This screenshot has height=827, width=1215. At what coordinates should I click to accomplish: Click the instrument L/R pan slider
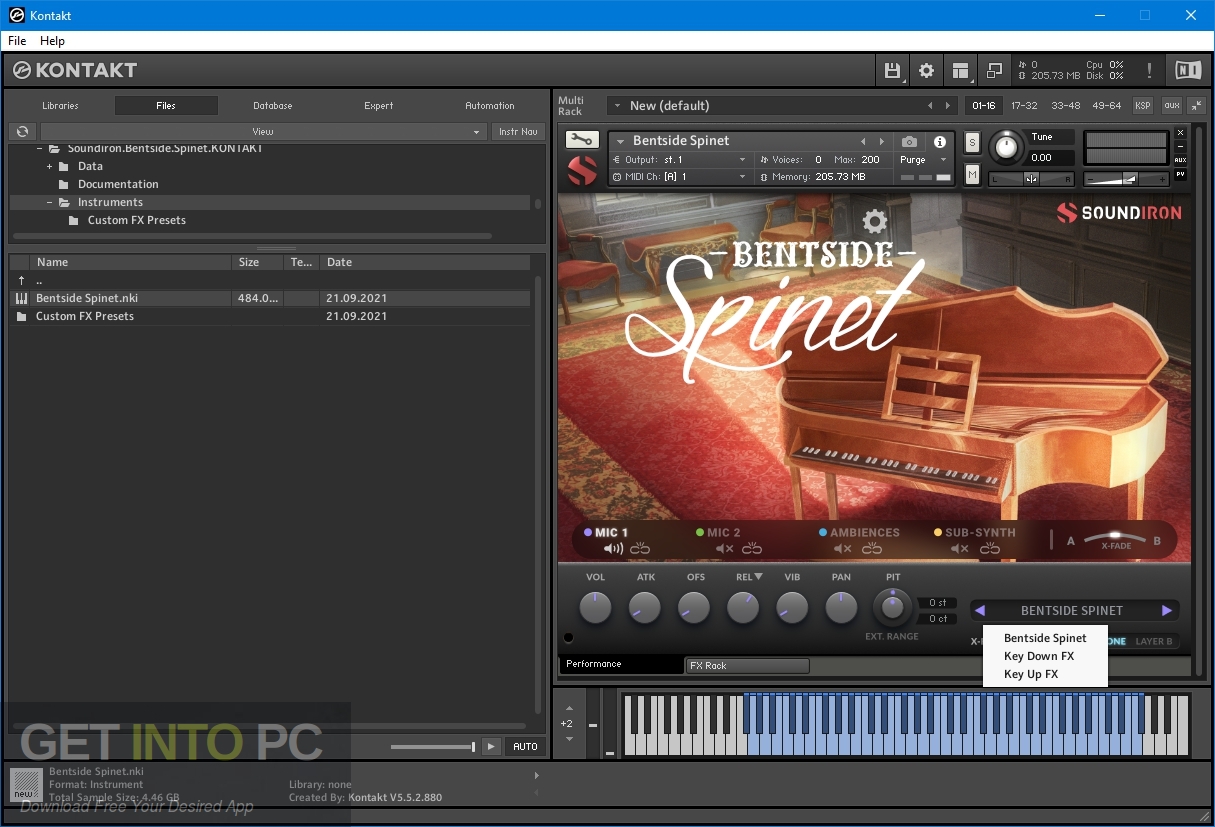(x=1031, y=178)
